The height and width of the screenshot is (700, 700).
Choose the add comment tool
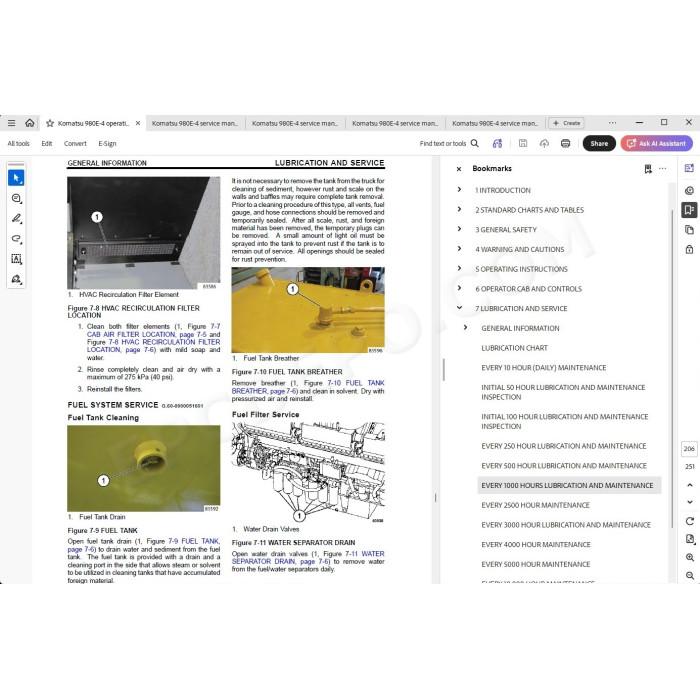click(16, 198)
